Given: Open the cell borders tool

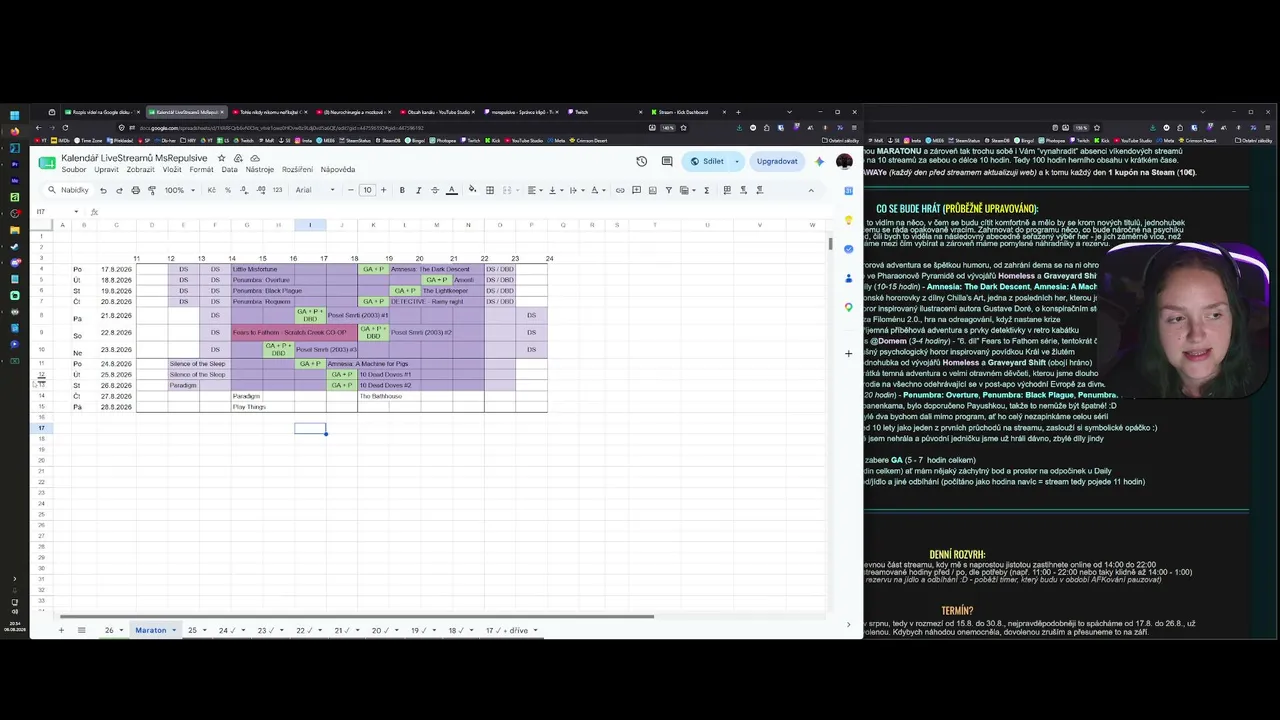Looking at the screenshot, I should (490, 190).
